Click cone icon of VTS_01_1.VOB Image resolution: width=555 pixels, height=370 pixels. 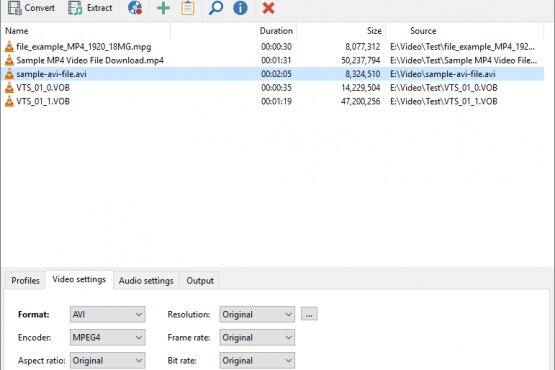point(10,101)
